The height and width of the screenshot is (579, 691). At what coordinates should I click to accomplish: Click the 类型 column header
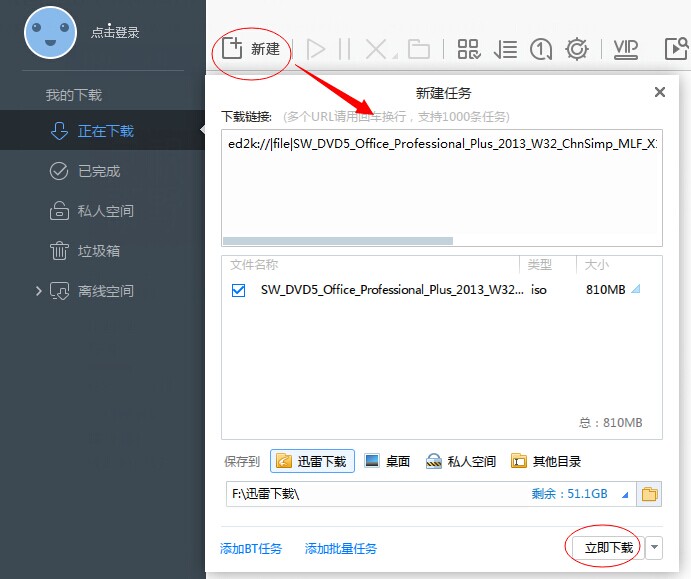(539, 265)
